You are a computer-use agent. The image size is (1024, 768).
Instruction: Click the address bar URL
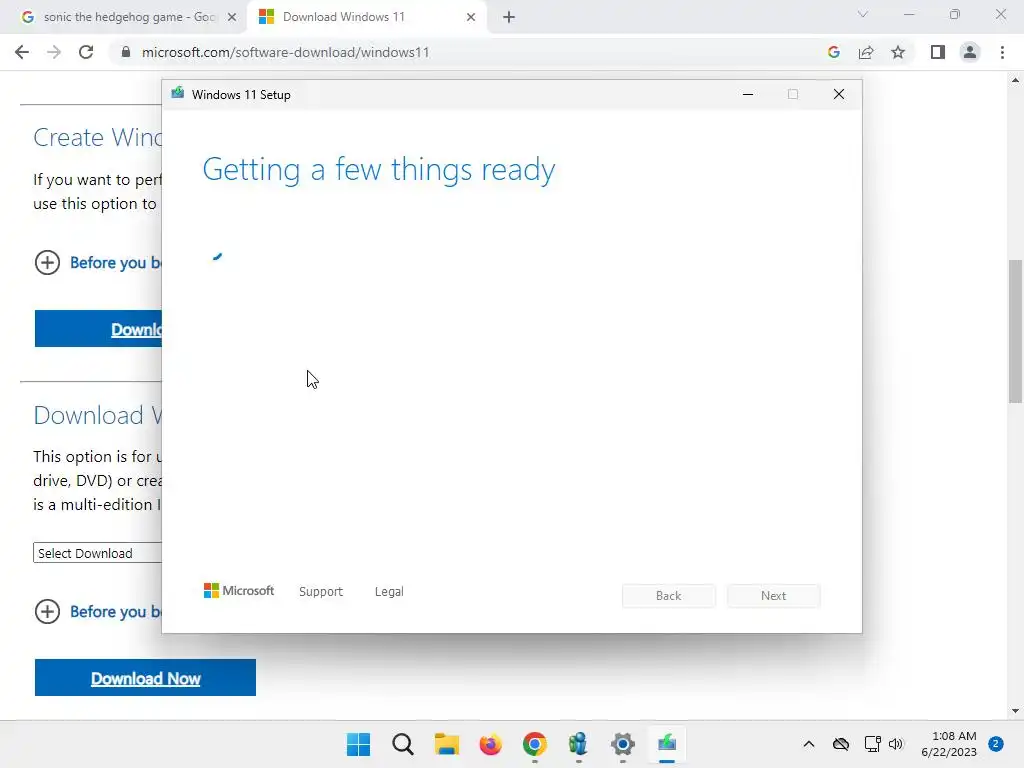coord(285,52)
